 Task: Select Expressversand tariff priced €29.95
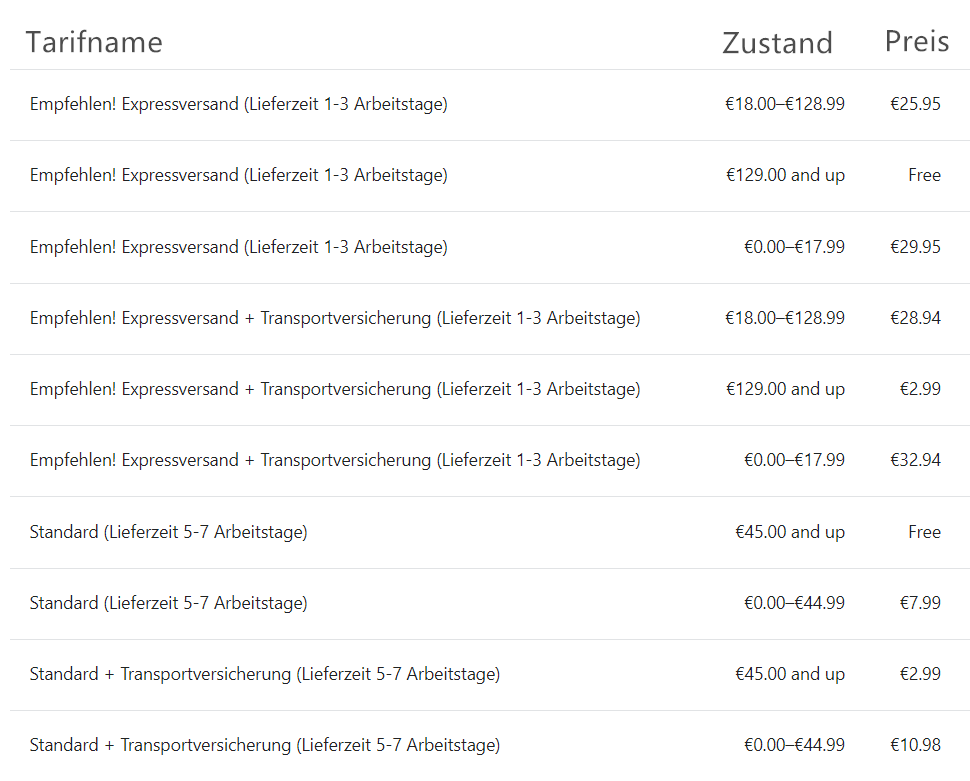pos(490,248)
